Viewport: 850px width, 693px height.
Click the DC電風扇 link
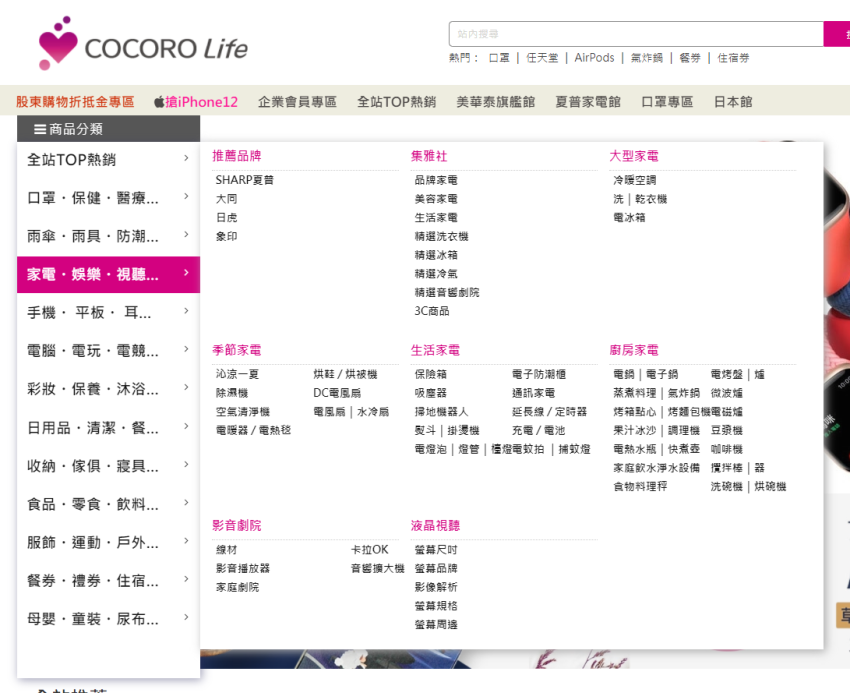(x=337, y=393)
